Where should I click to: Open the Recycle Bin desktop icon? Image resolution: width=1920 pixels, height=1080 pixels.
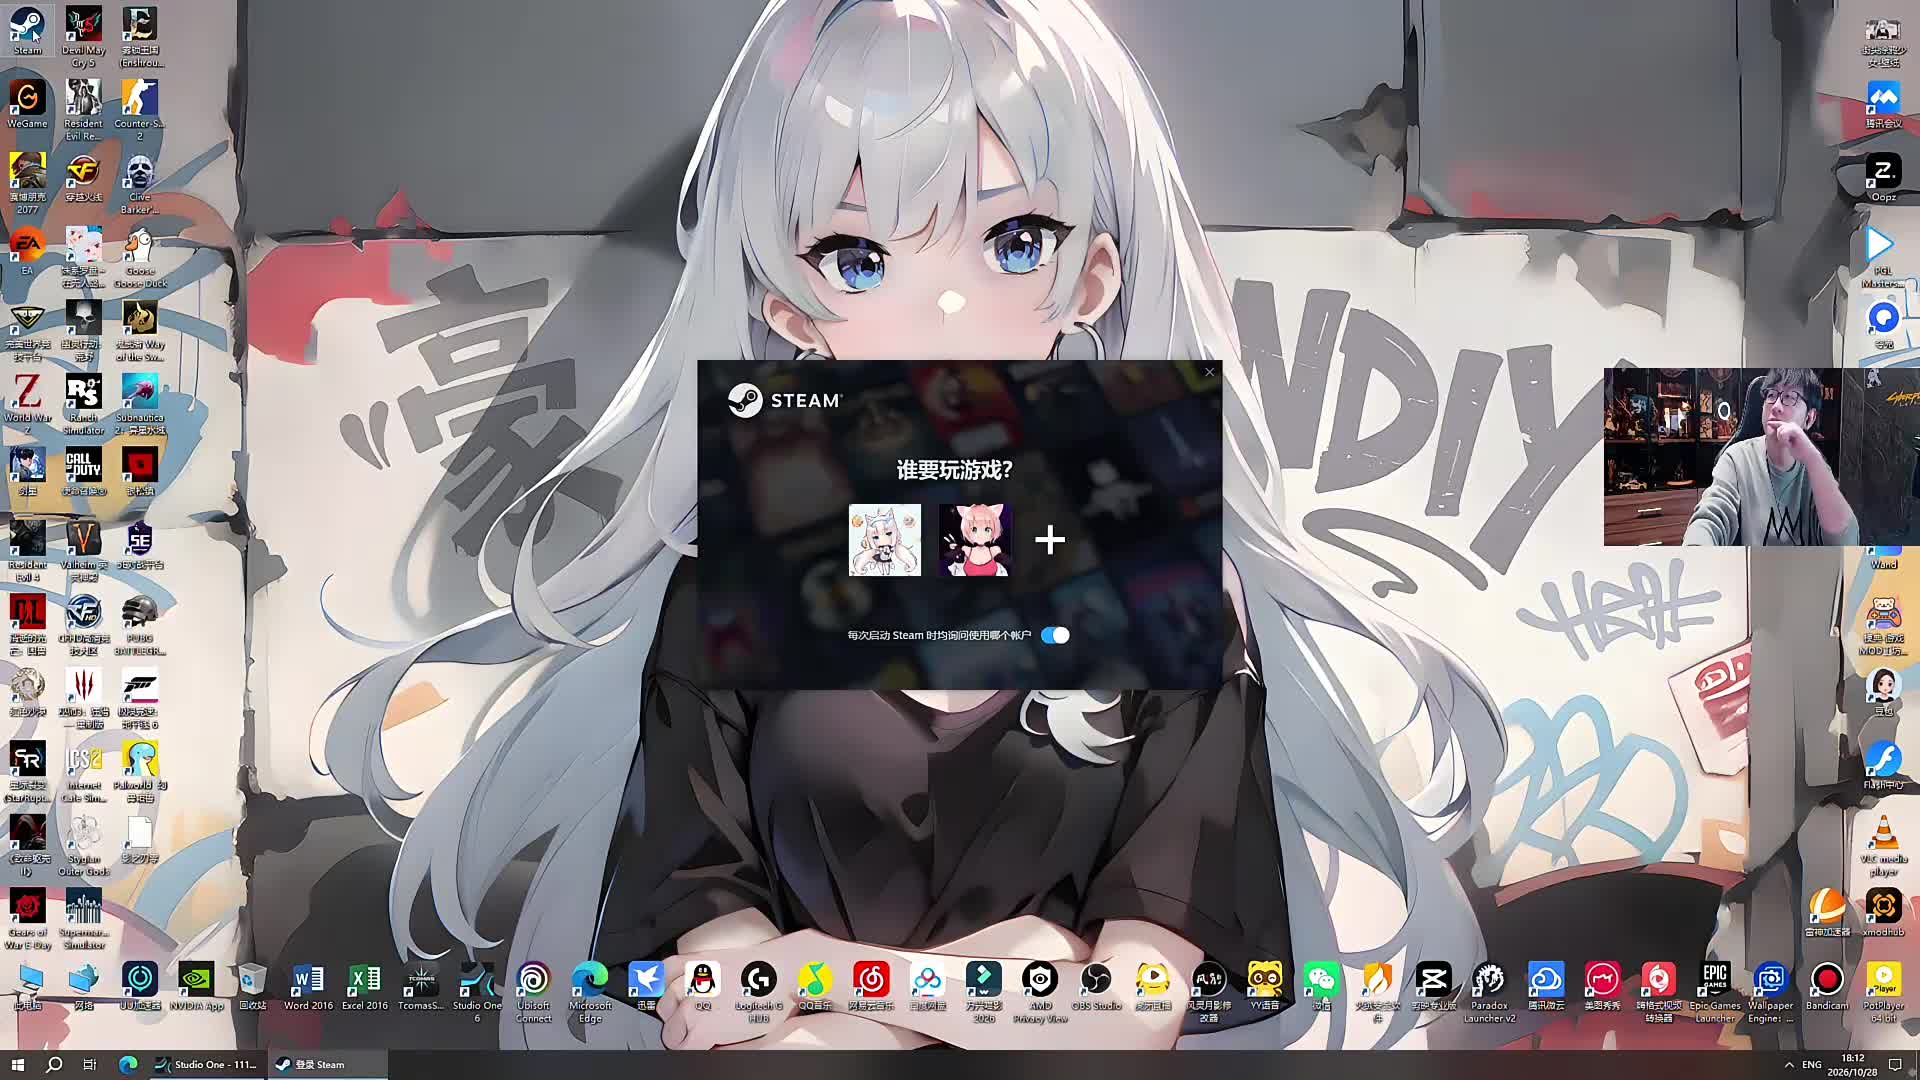tap(252, 987)
